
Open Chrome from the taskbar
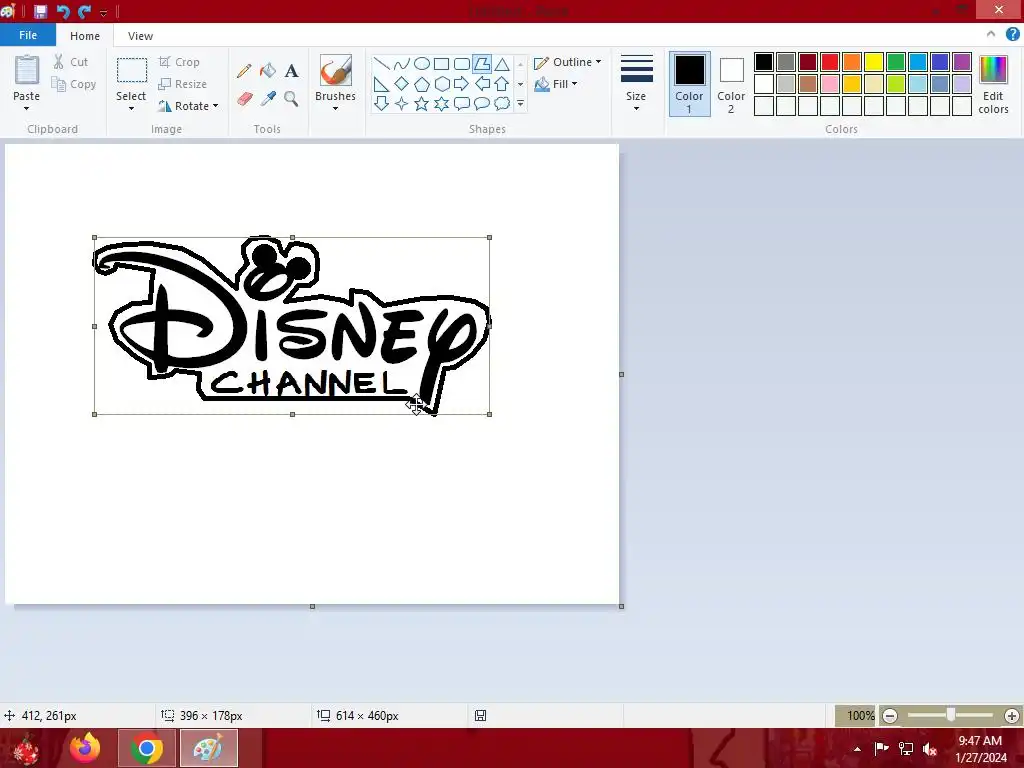point(147,748)
